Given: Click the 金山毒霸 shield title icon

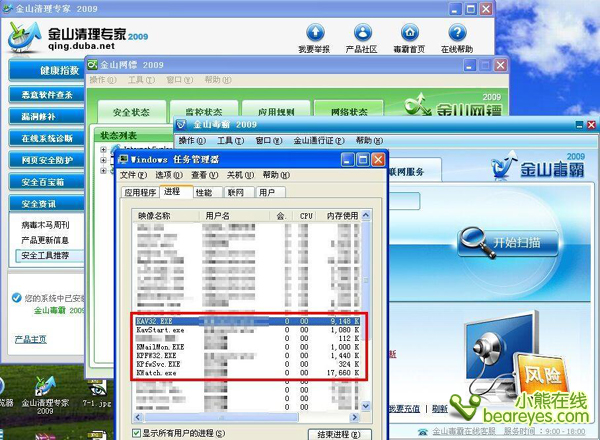Looking at the screenshot, I should tap(181, 125).
